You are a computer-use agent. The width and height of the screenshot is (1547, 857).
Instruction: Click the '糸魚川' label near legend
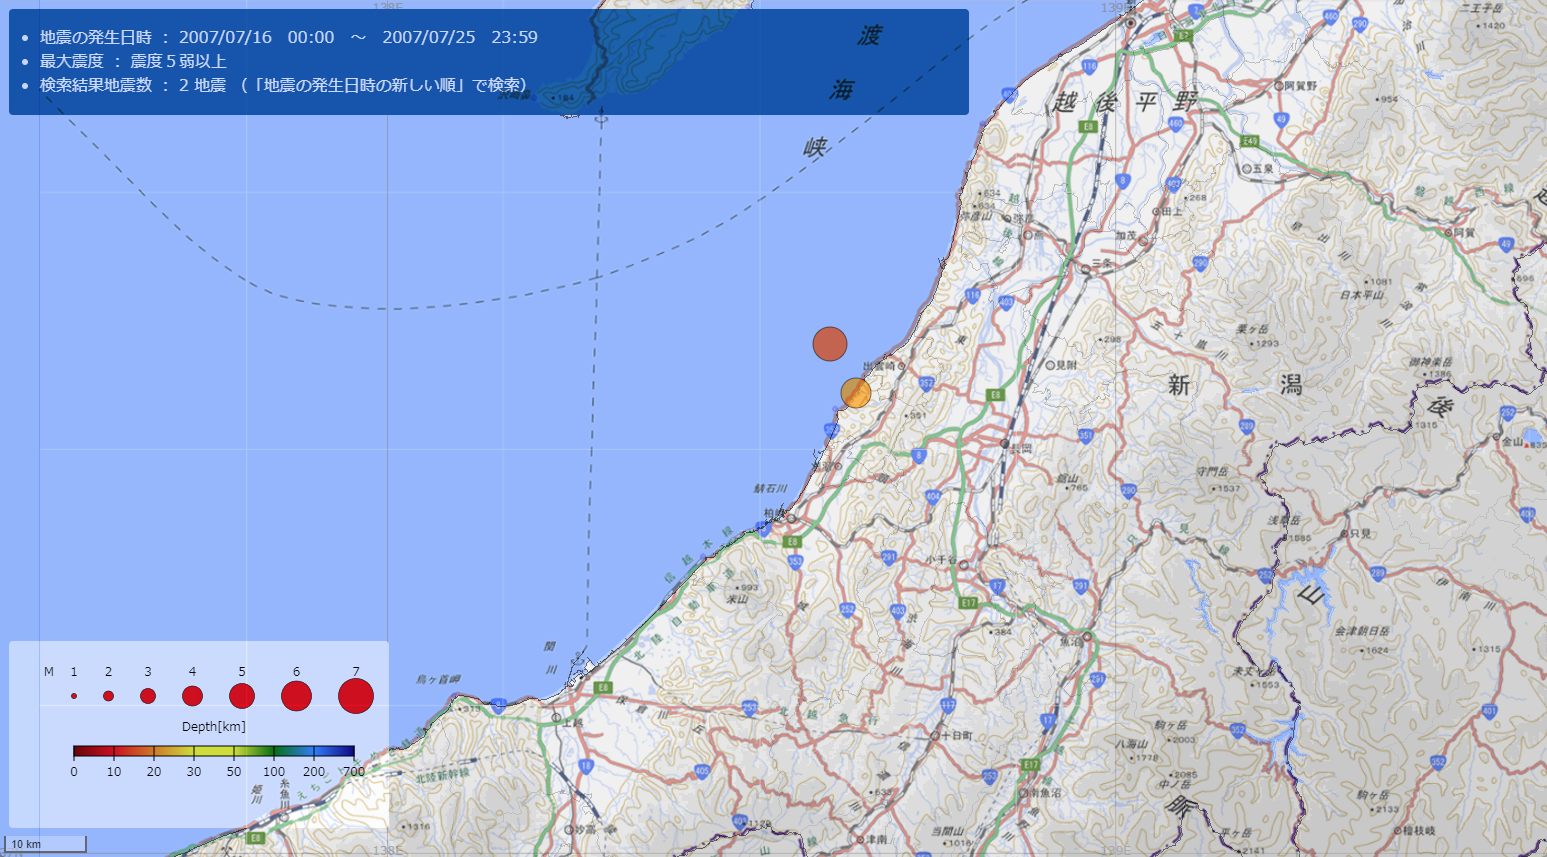(x=285, y=795)
